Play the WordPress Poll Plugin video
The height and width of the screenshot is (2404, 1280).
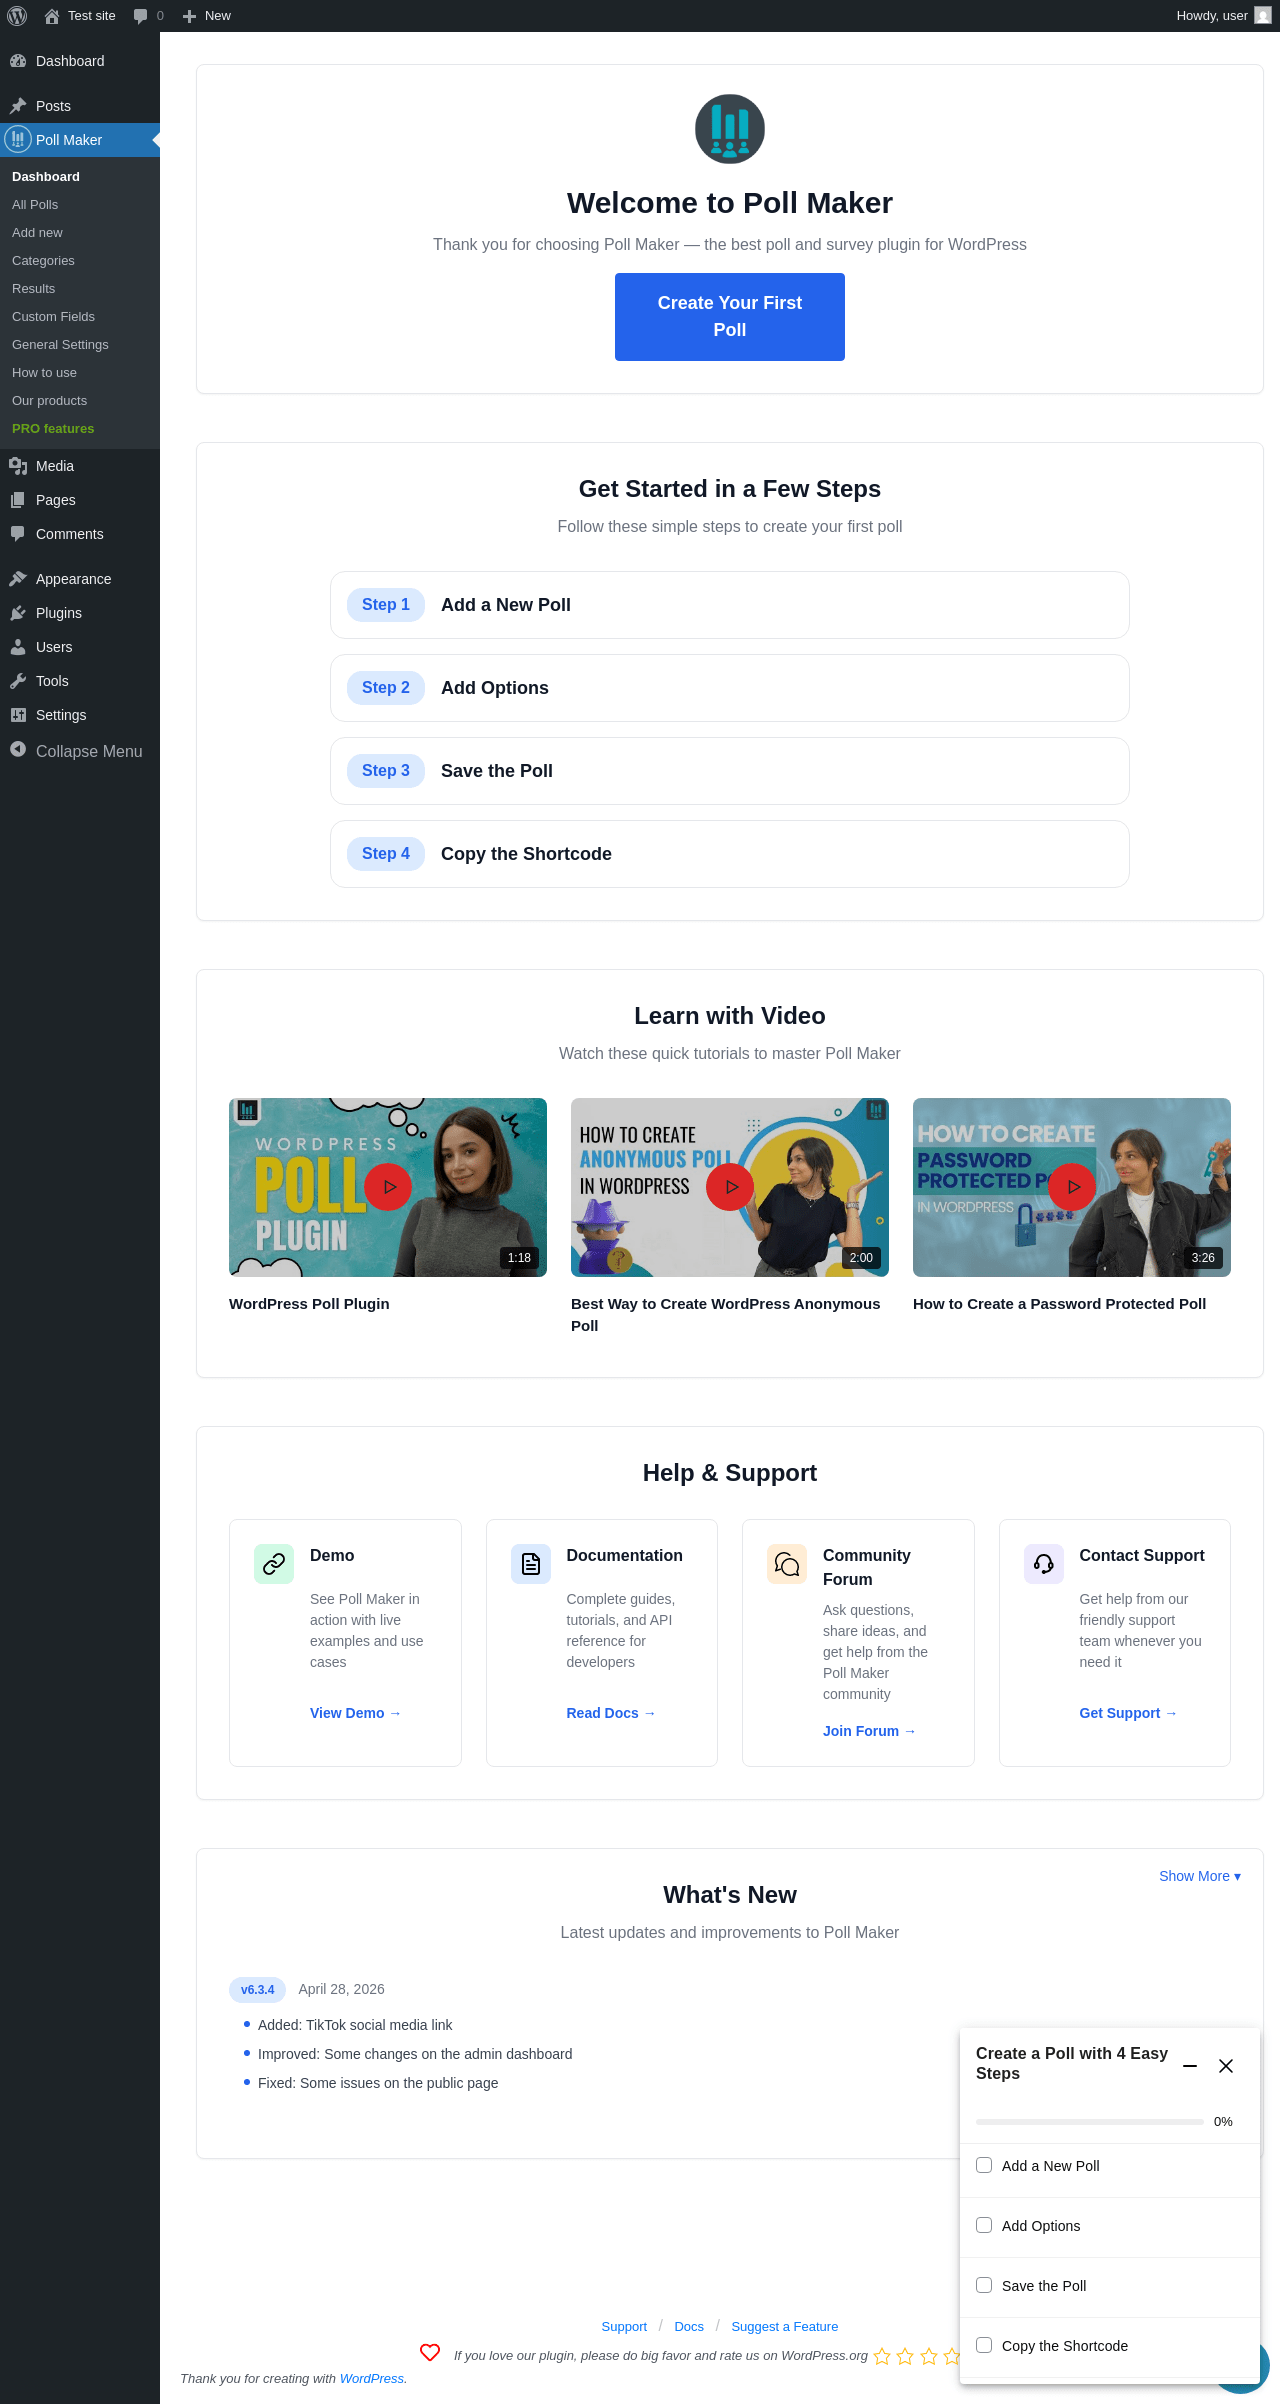click(388, 1187)
